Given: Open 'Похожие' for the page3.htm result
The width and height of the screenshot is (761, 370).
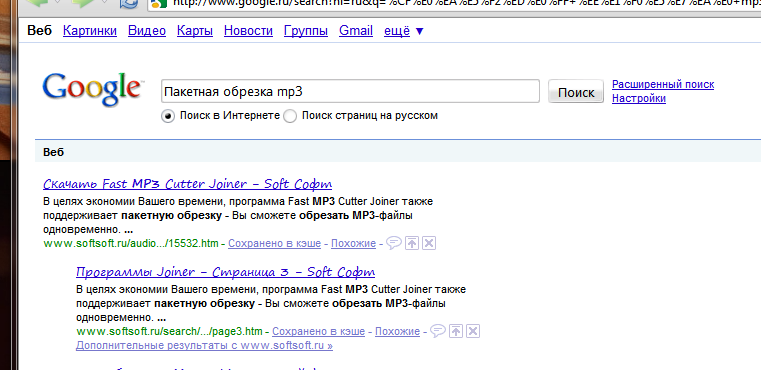Looking at the screenshot, I should pyautogui.click(x=397, y=332).
